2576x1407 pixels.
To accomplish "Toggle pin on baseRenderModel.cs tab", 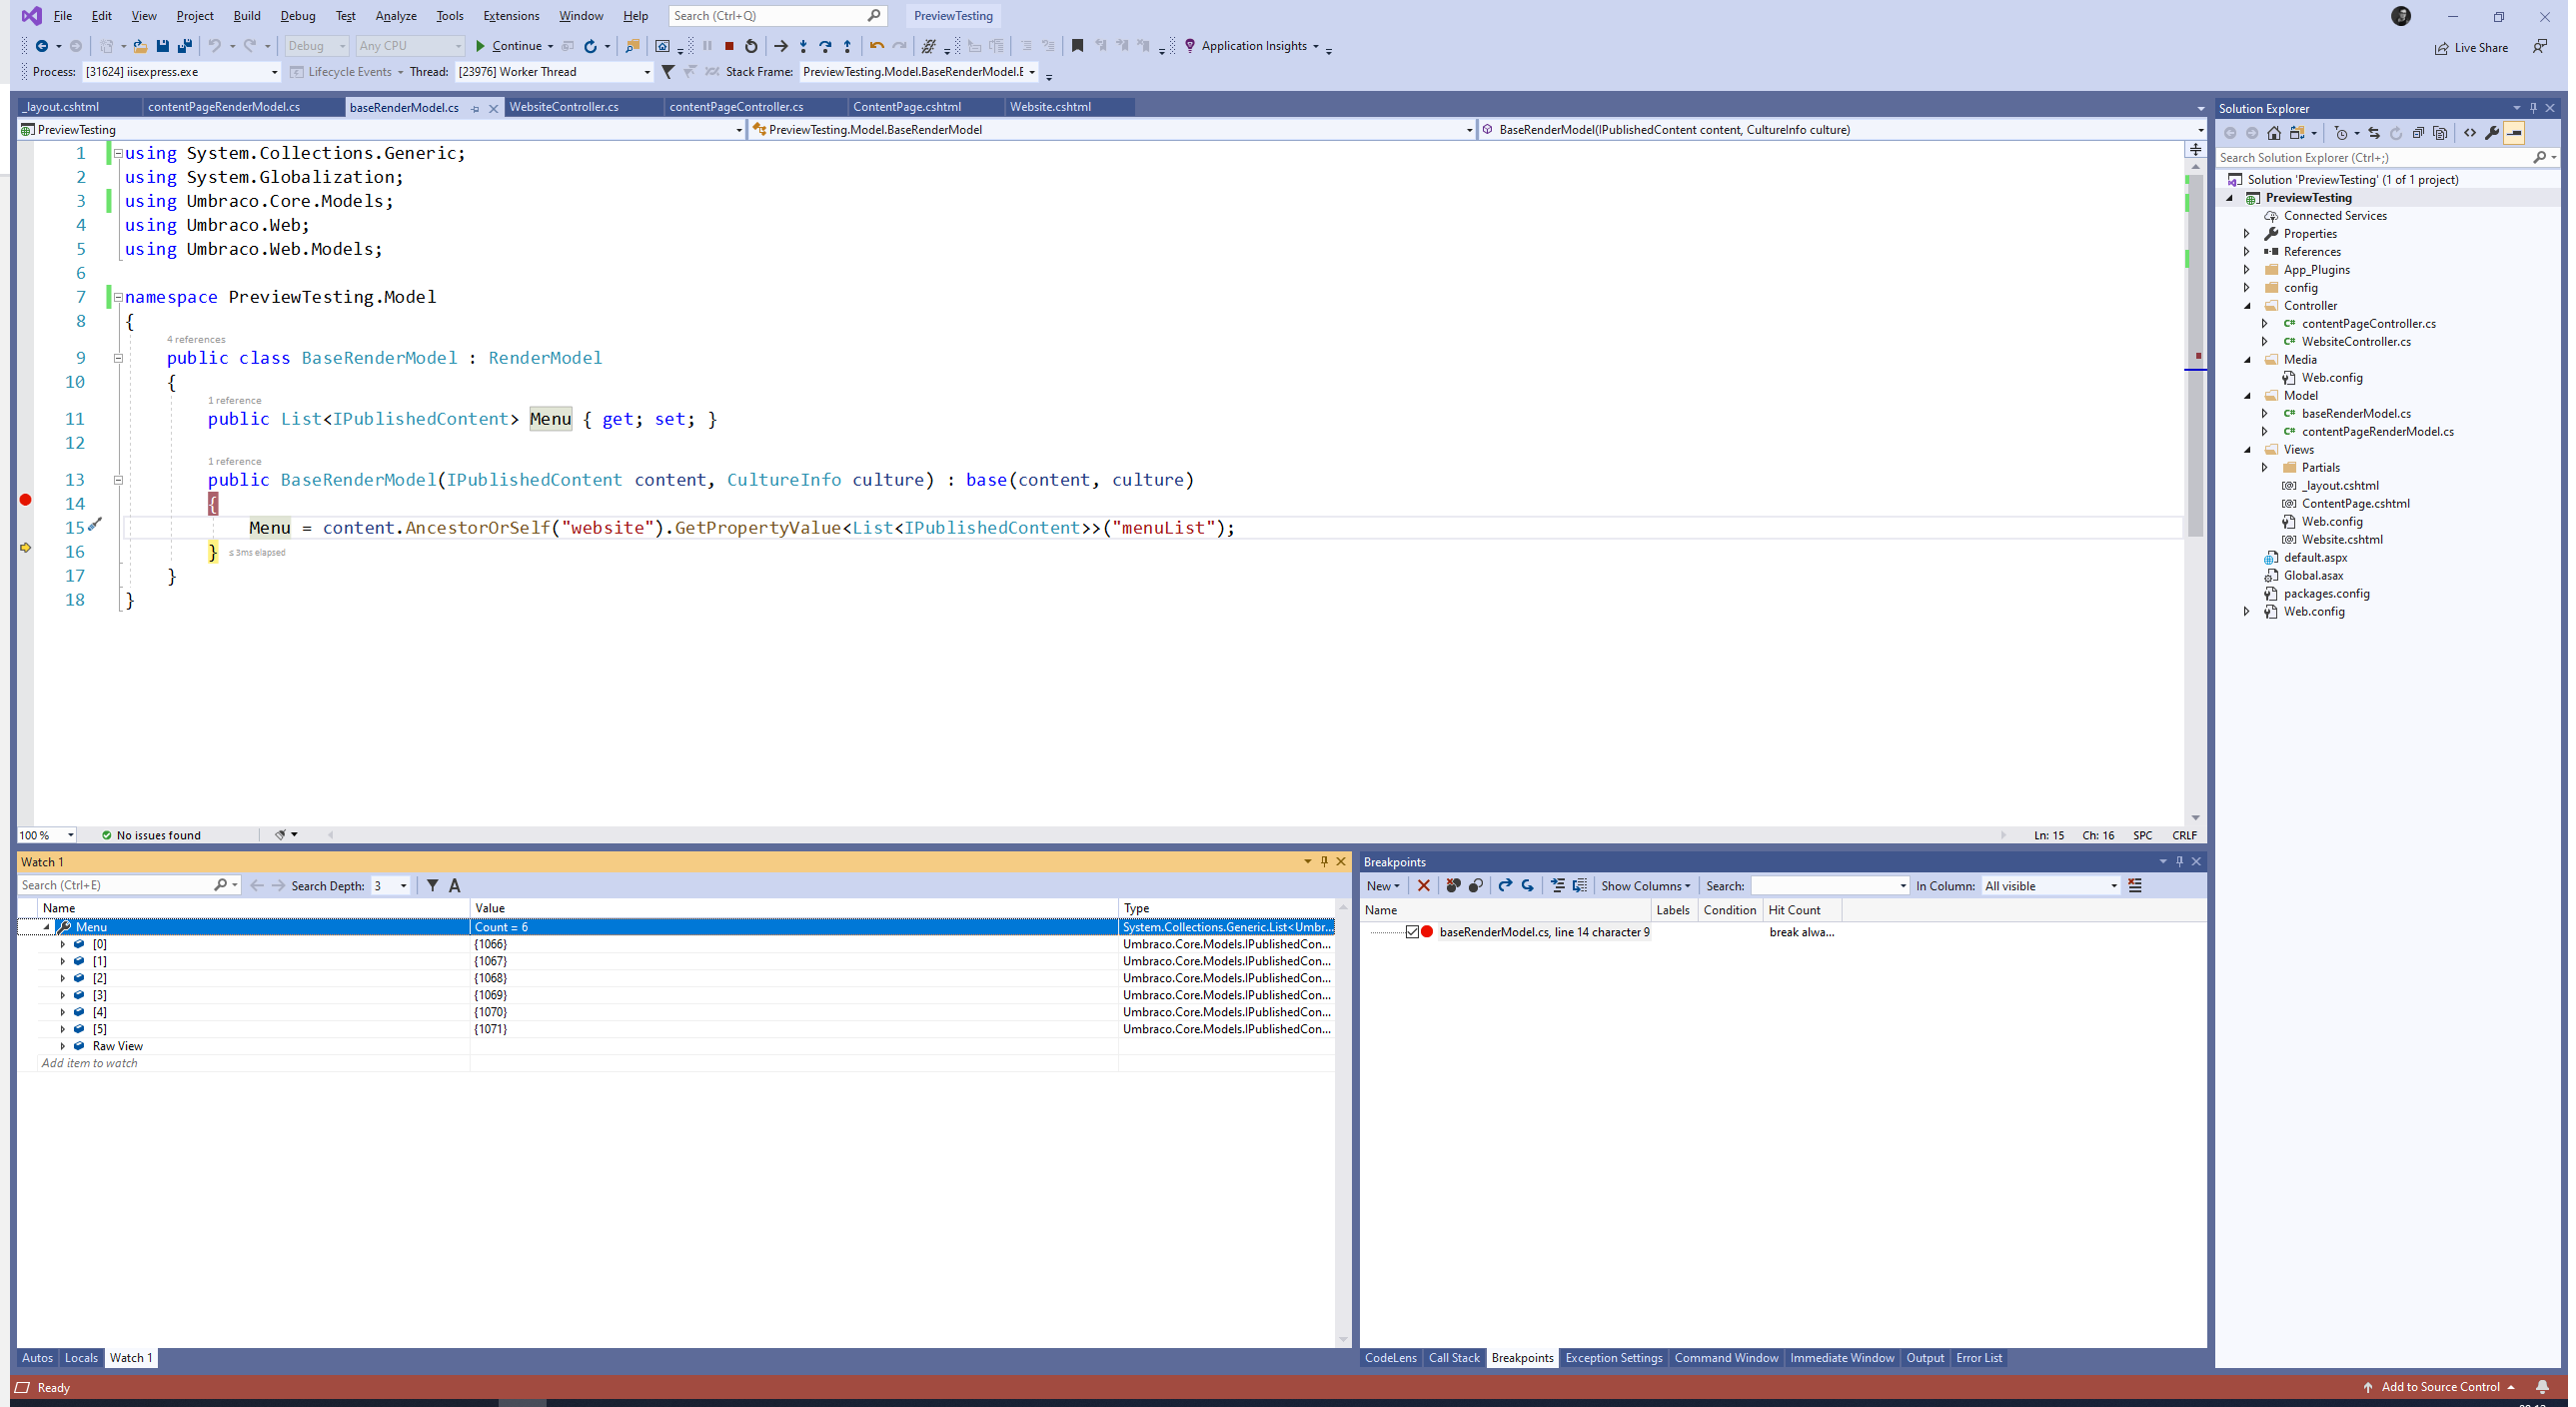I will pyautogui.click(x=475, y=109).
